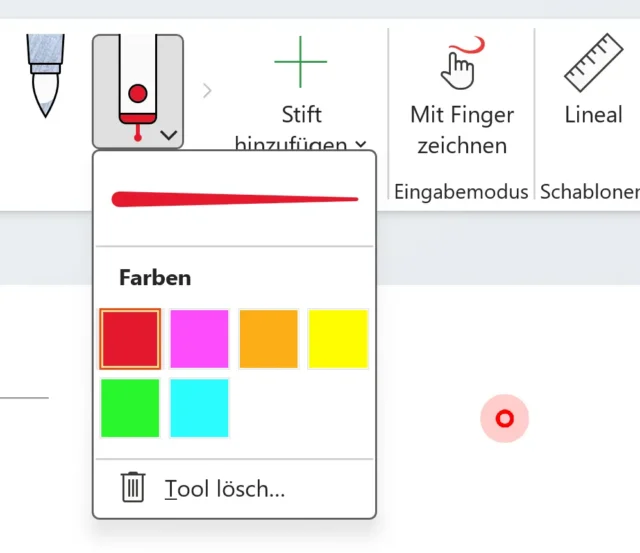Select the orange color swatch
Viewport: 640px width, 553px height.
tap(268, 339)
